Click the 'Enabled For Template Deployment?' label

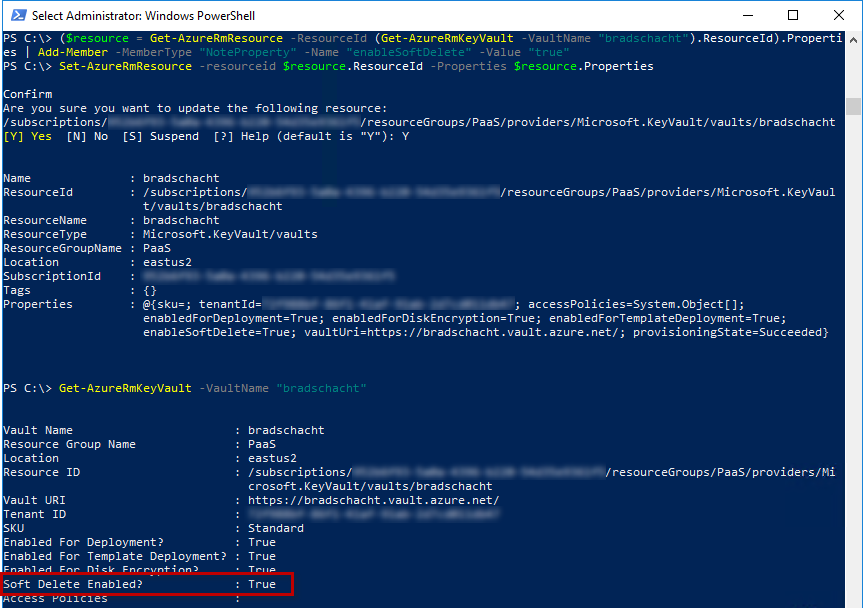tap(115, 556)
